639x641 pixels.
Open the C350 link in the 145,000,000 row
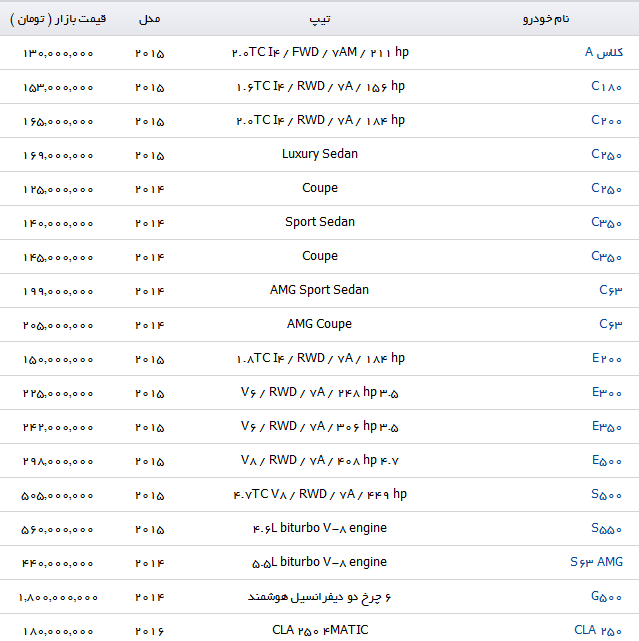point(607,256)
